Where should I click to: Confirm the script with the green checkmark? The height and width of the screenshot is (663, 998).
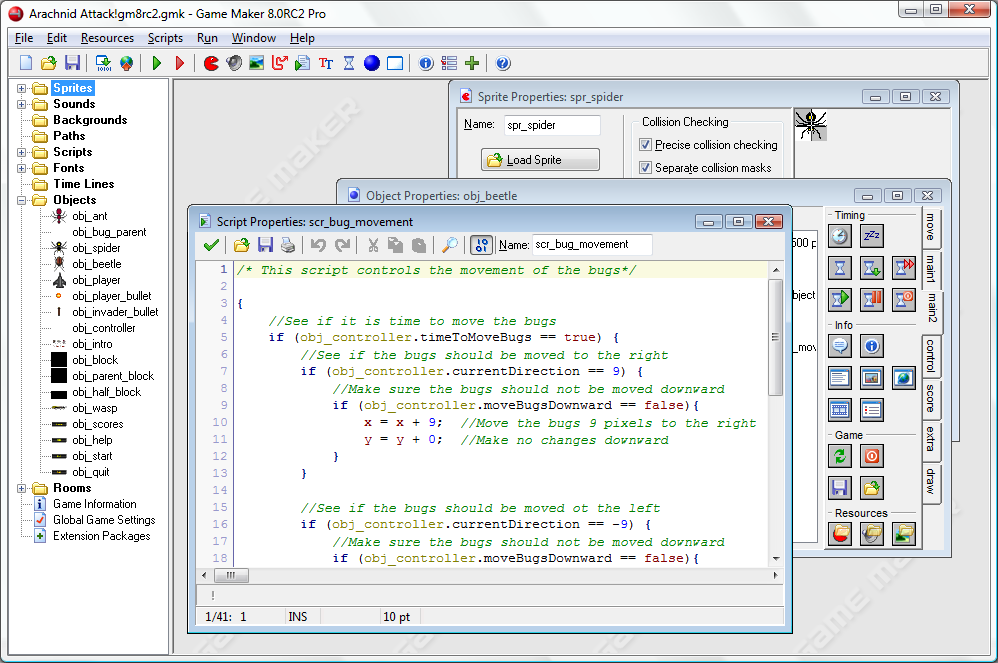[211, 245]
